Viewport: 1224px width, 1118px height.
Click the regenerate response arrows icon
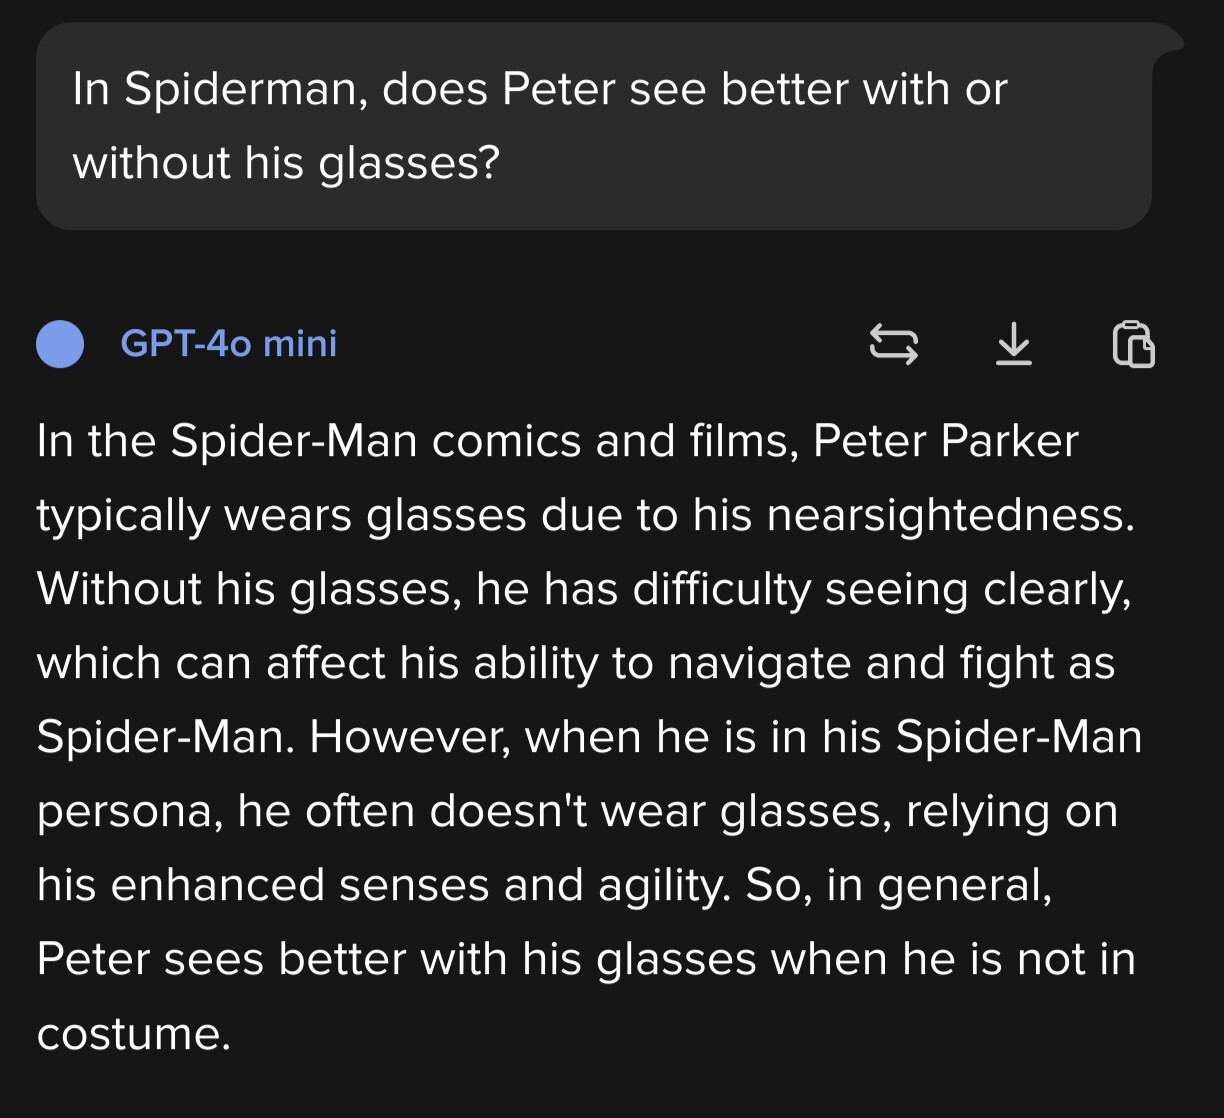pyautogui.click(x=892, y=344)
